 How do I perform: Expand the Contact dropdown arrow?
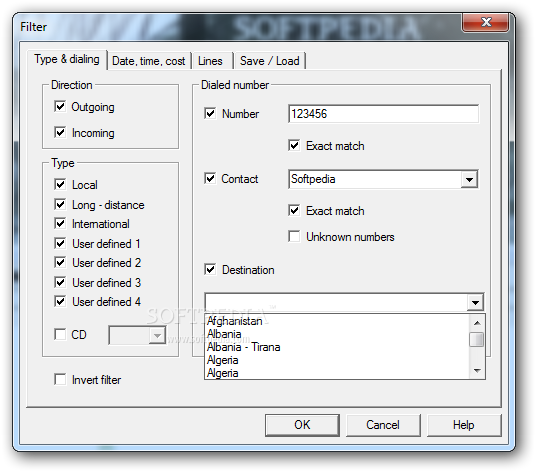coord(469,179)
